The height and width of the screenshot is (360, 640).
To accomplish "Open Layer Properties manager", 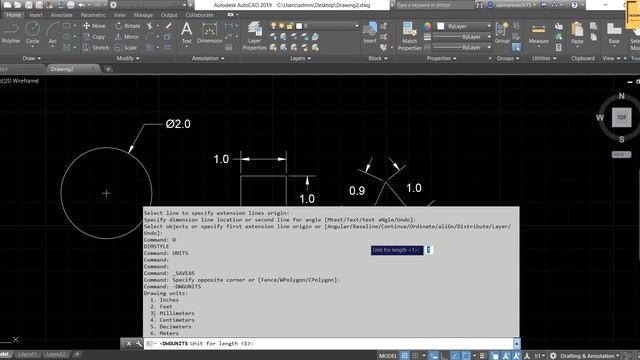I will pos(254,36).
